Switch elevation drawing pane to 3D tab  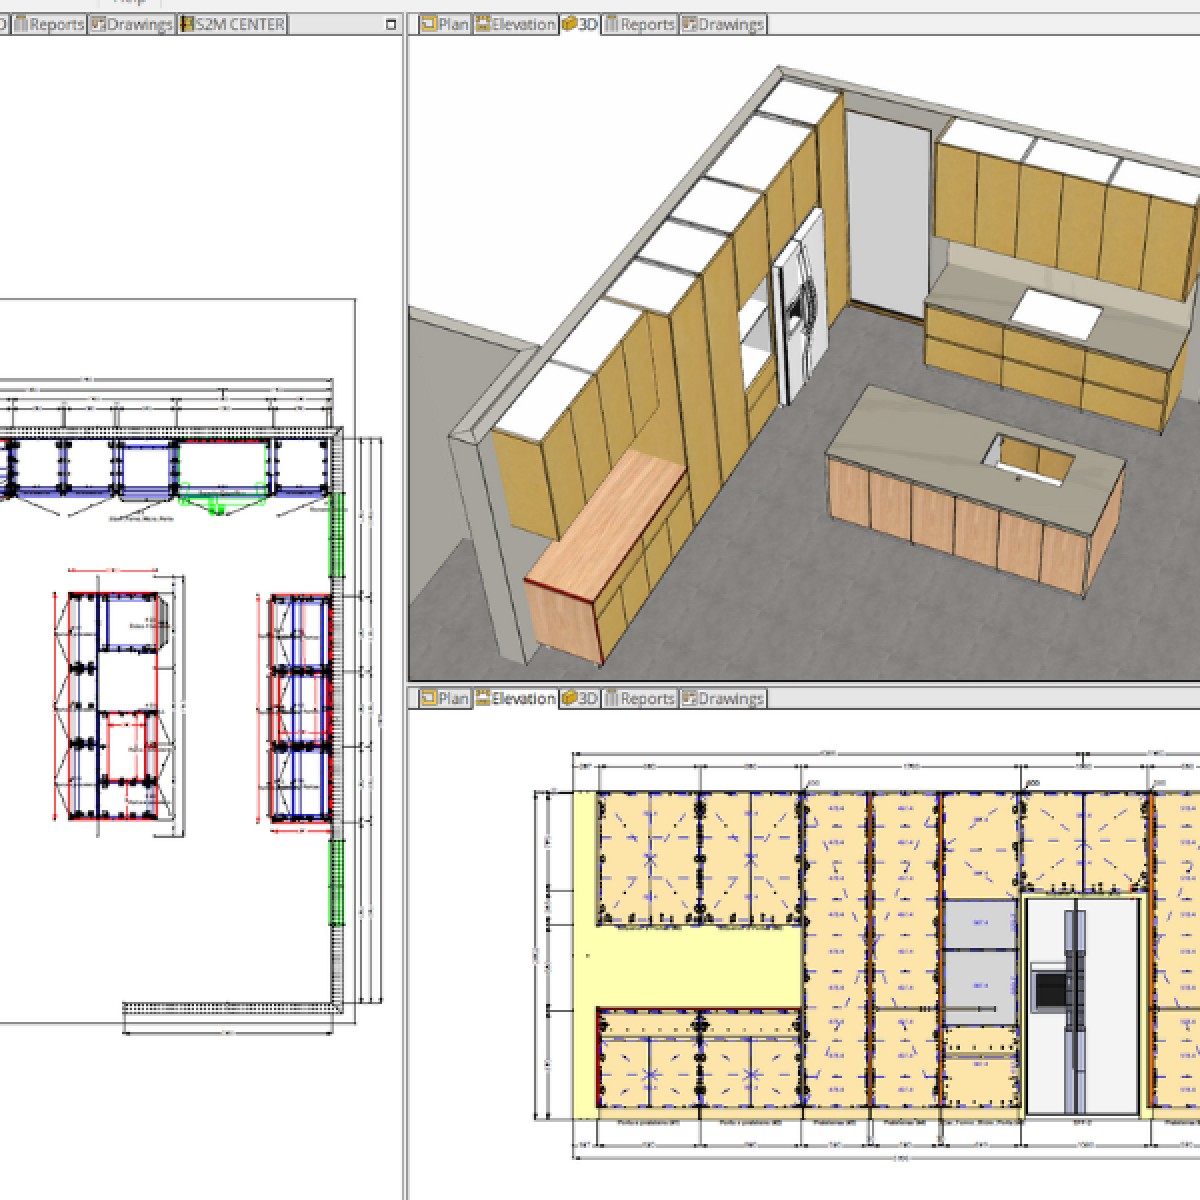(579, 698)
